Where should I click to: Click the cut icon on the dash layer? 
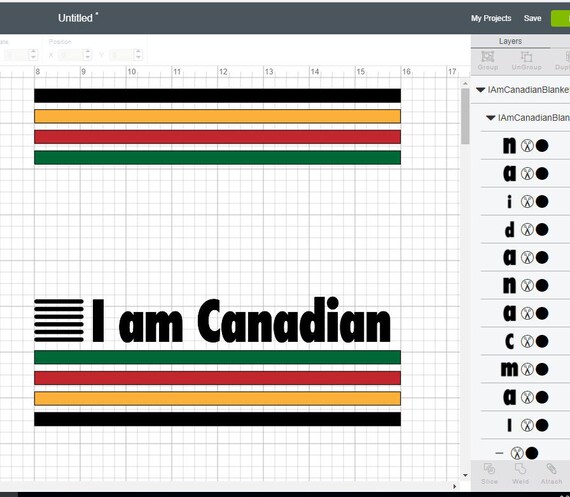(517, 453)
